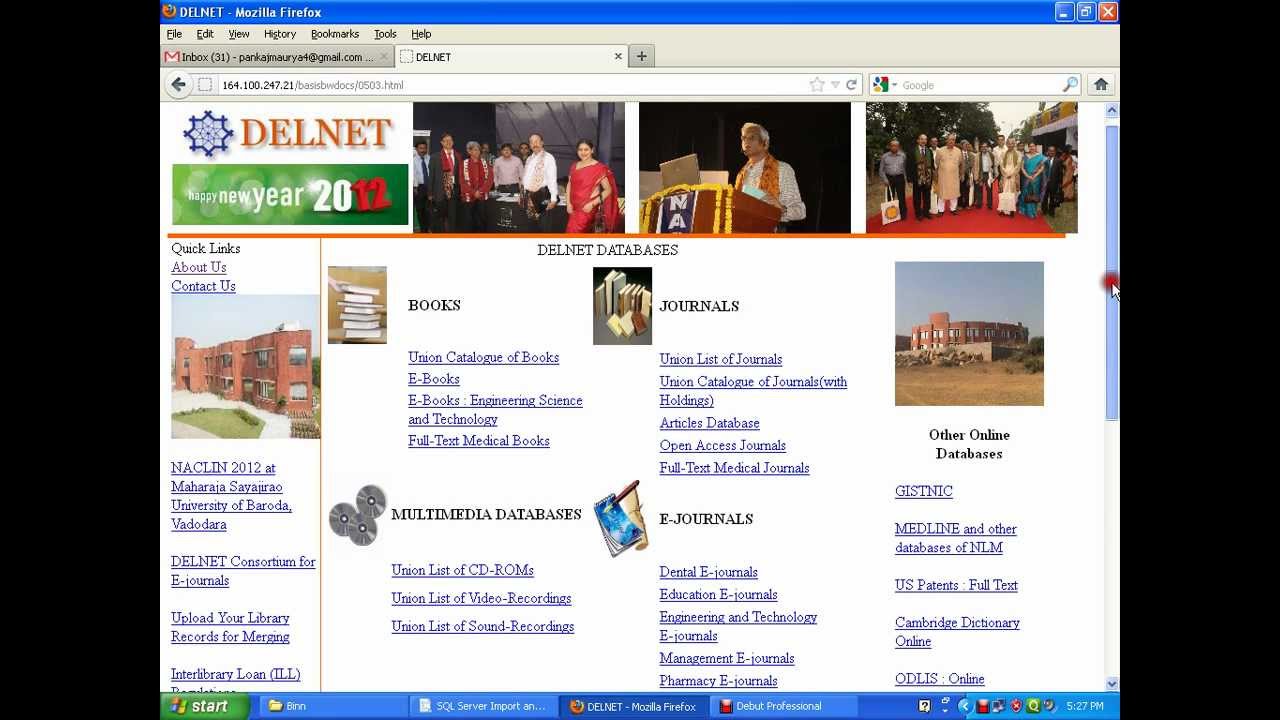Switch to SQL Server Import taskbar window
The height and width of the screenshot is (720, 1280).
(483, 706)
